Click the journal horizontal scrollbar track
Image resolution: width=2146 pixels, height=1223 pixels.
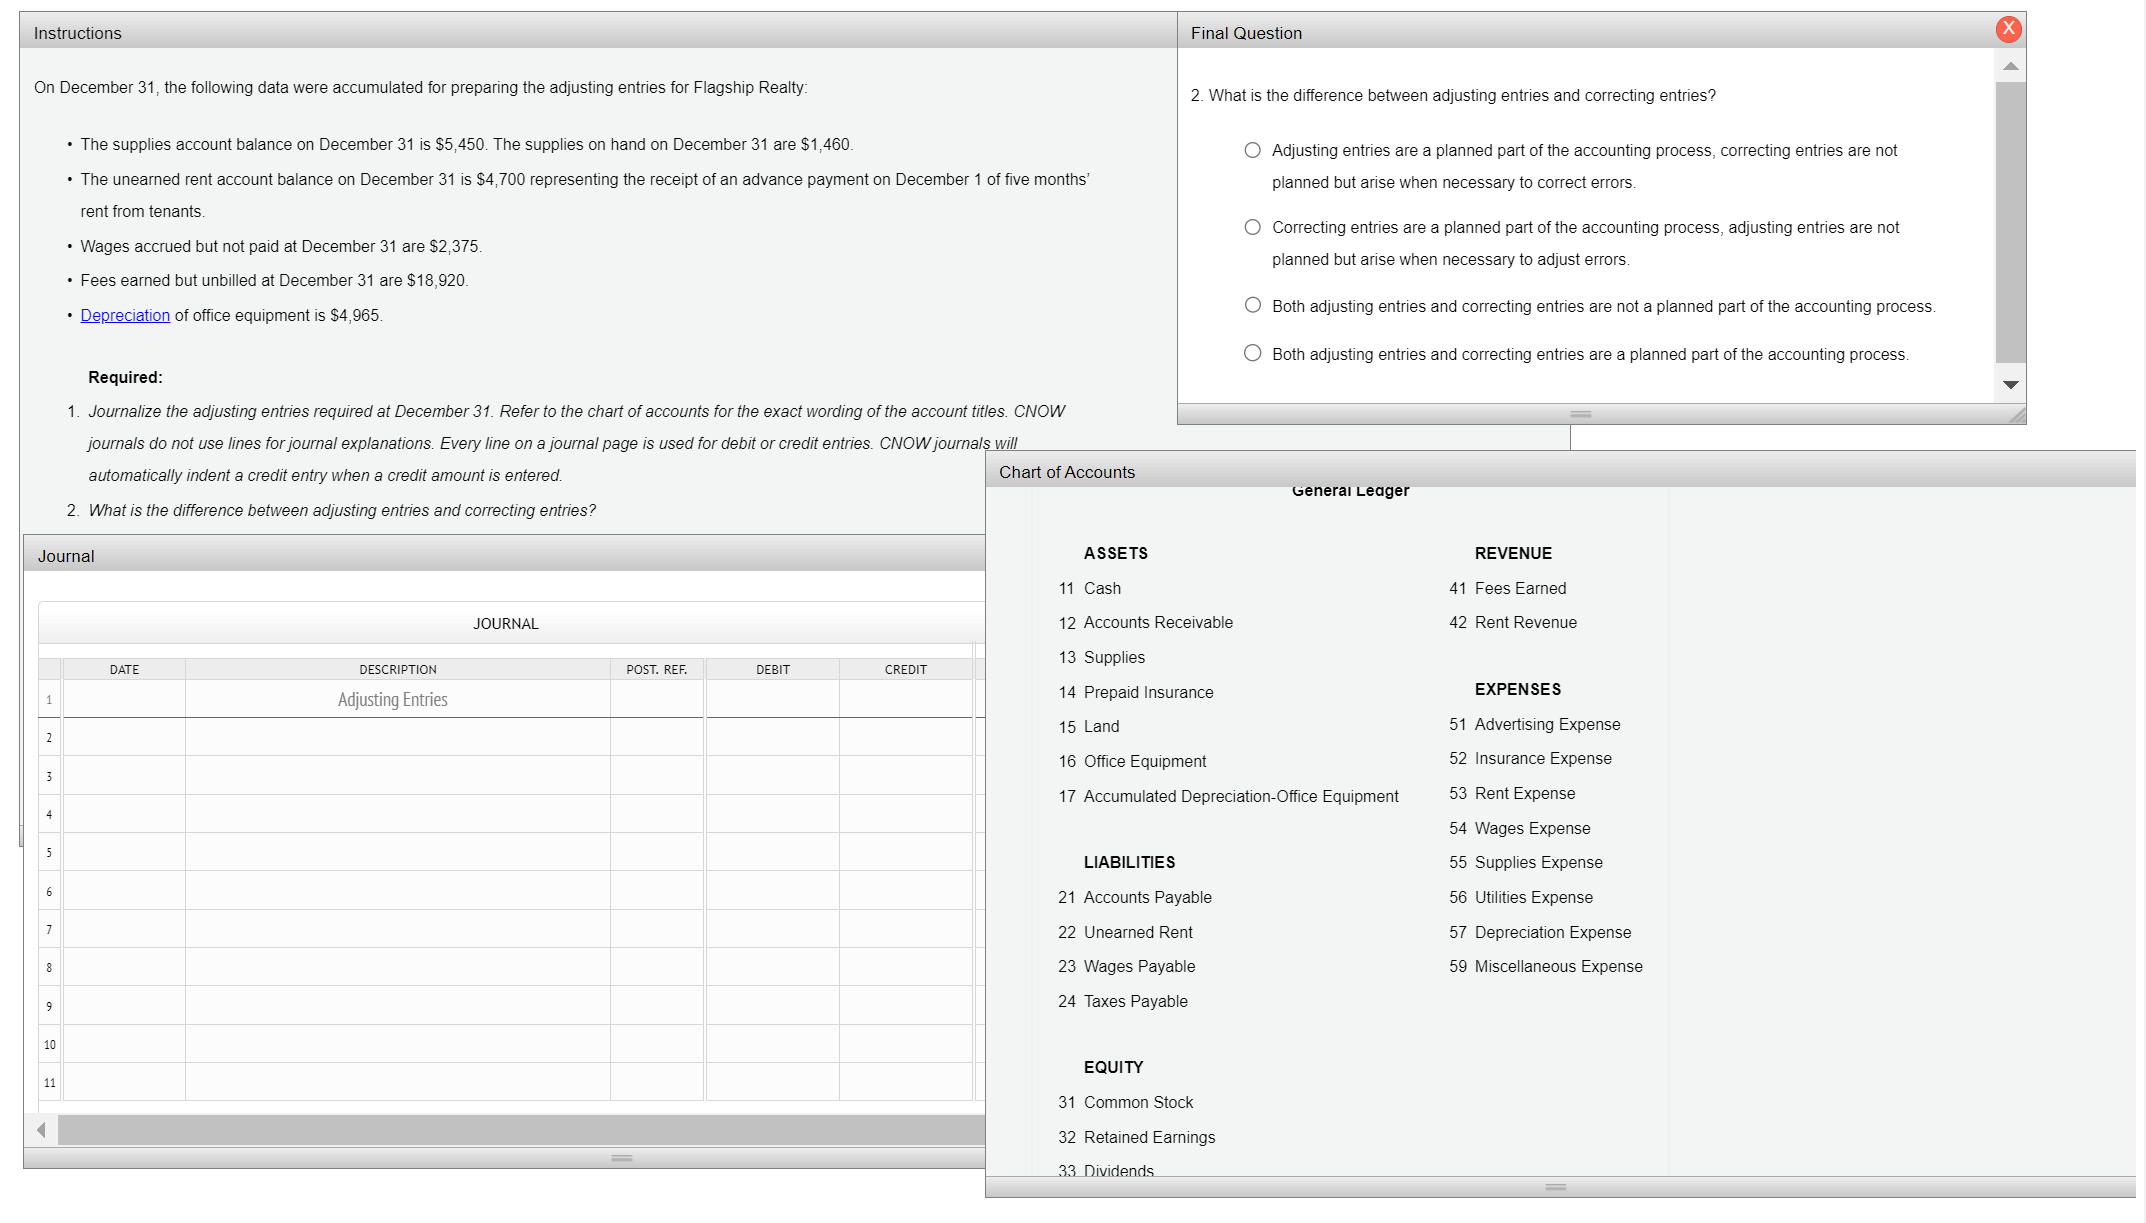[x=520, y=1130]
